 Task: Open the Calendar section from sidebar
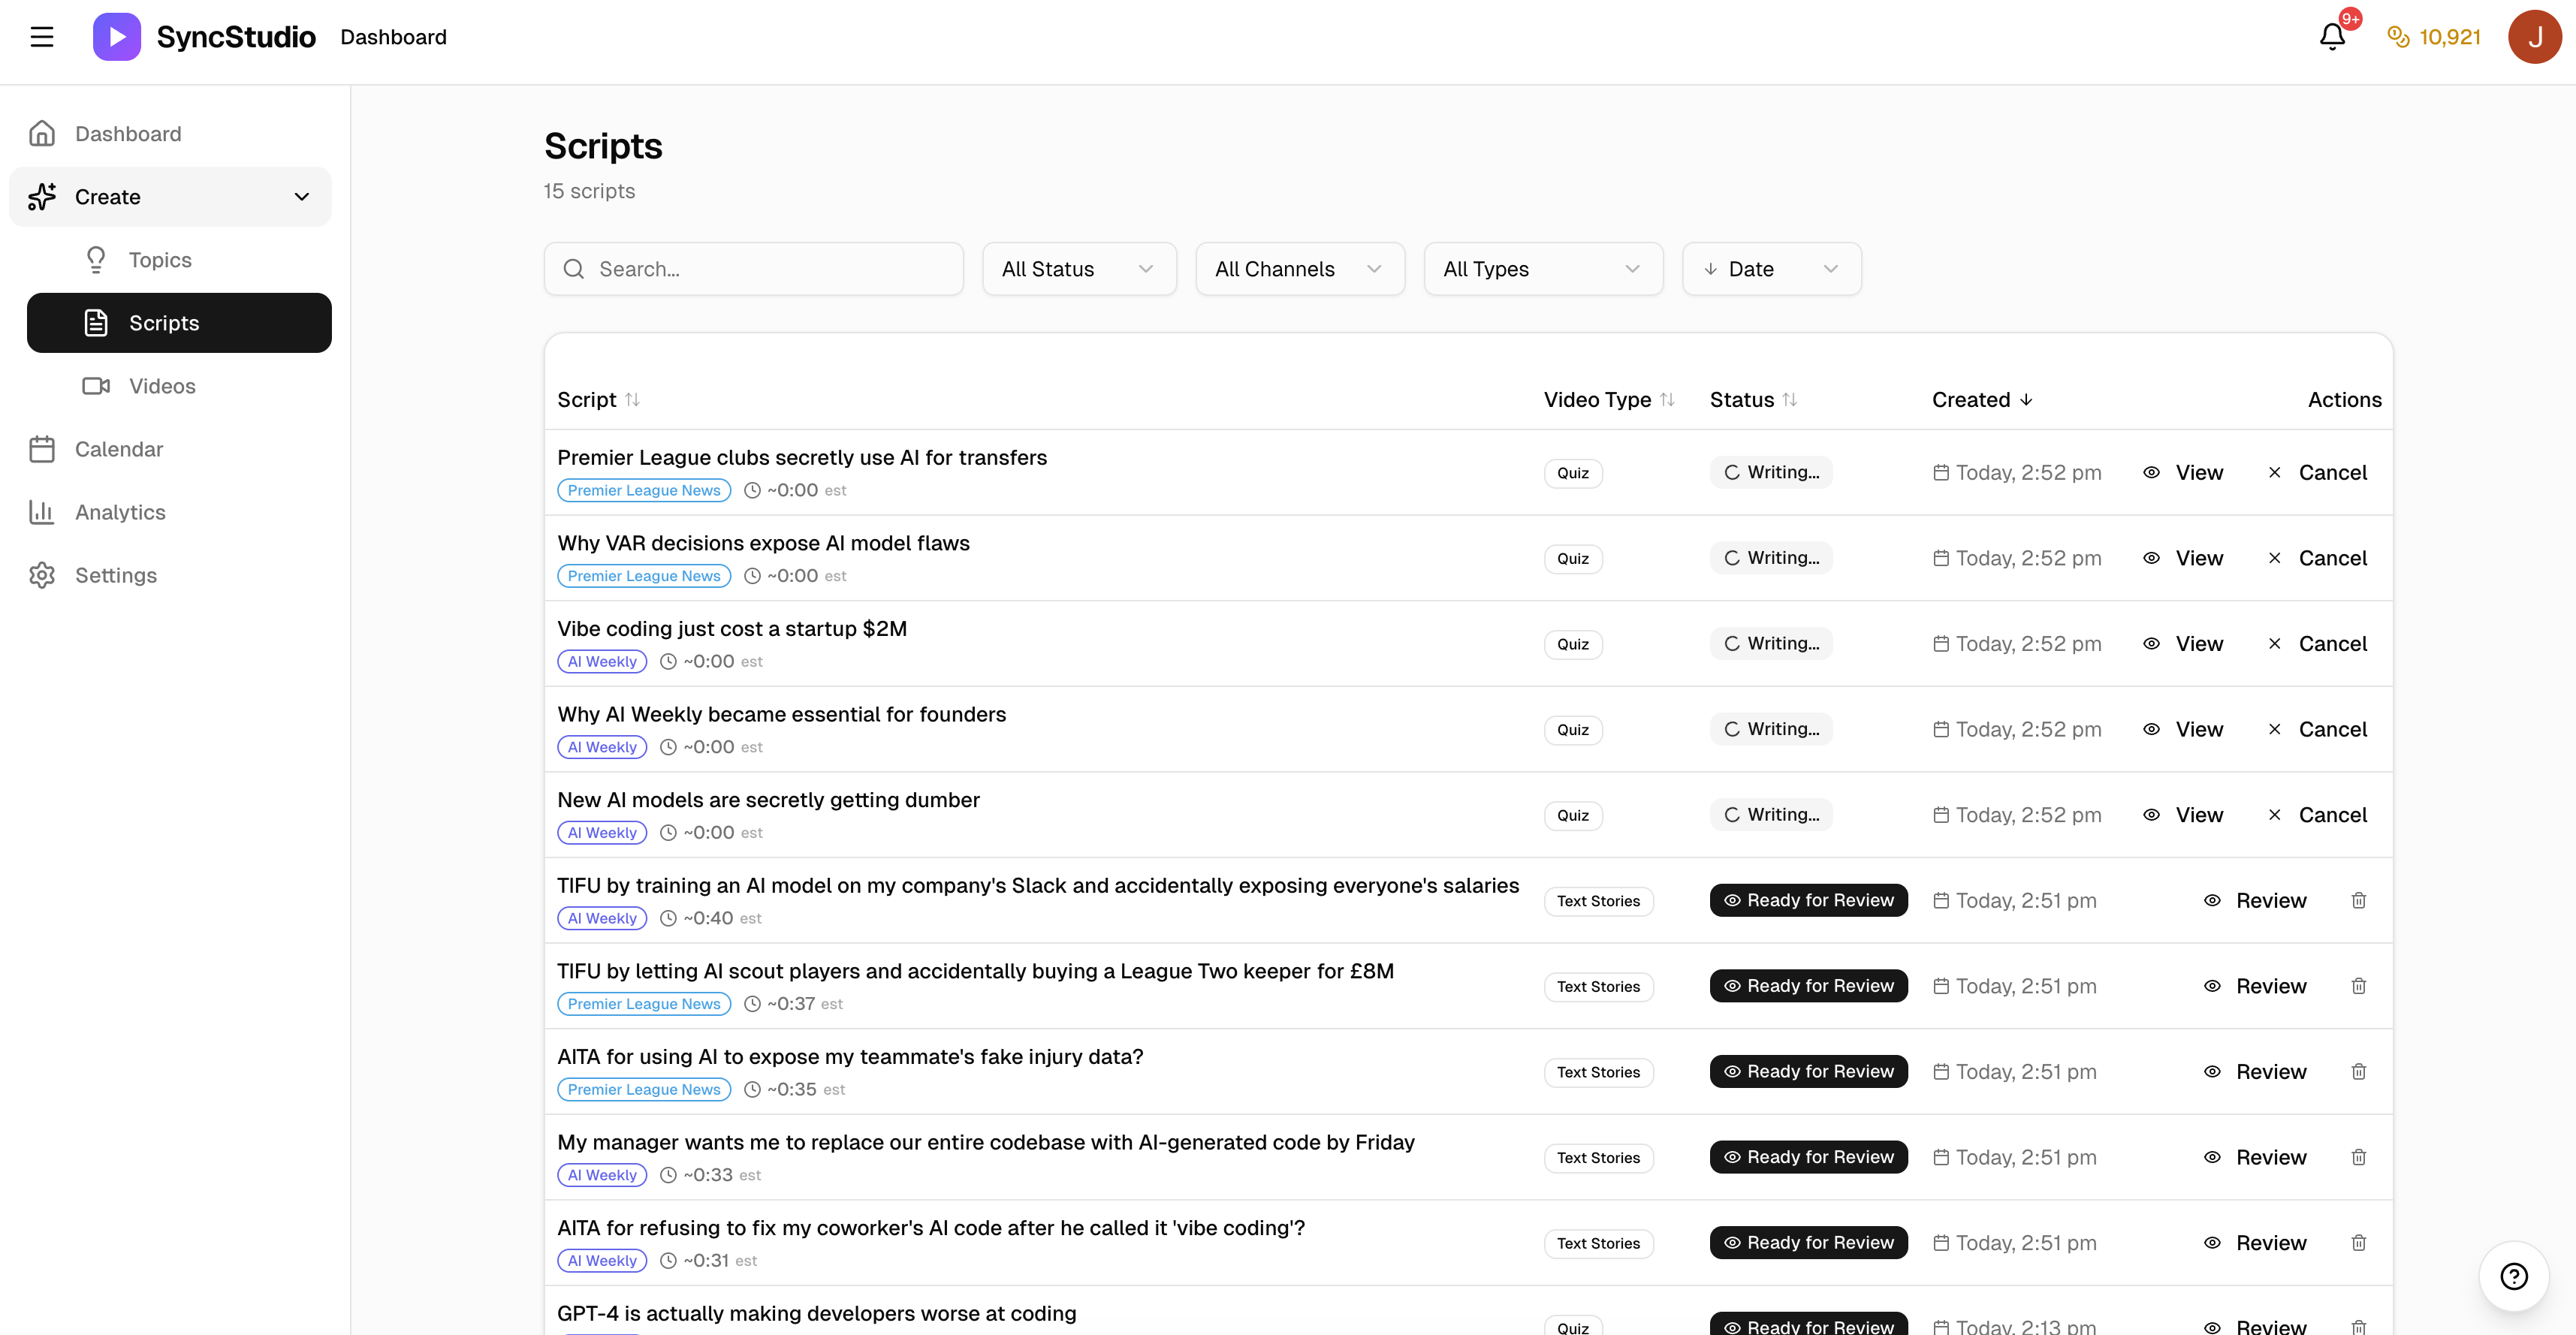119,449
